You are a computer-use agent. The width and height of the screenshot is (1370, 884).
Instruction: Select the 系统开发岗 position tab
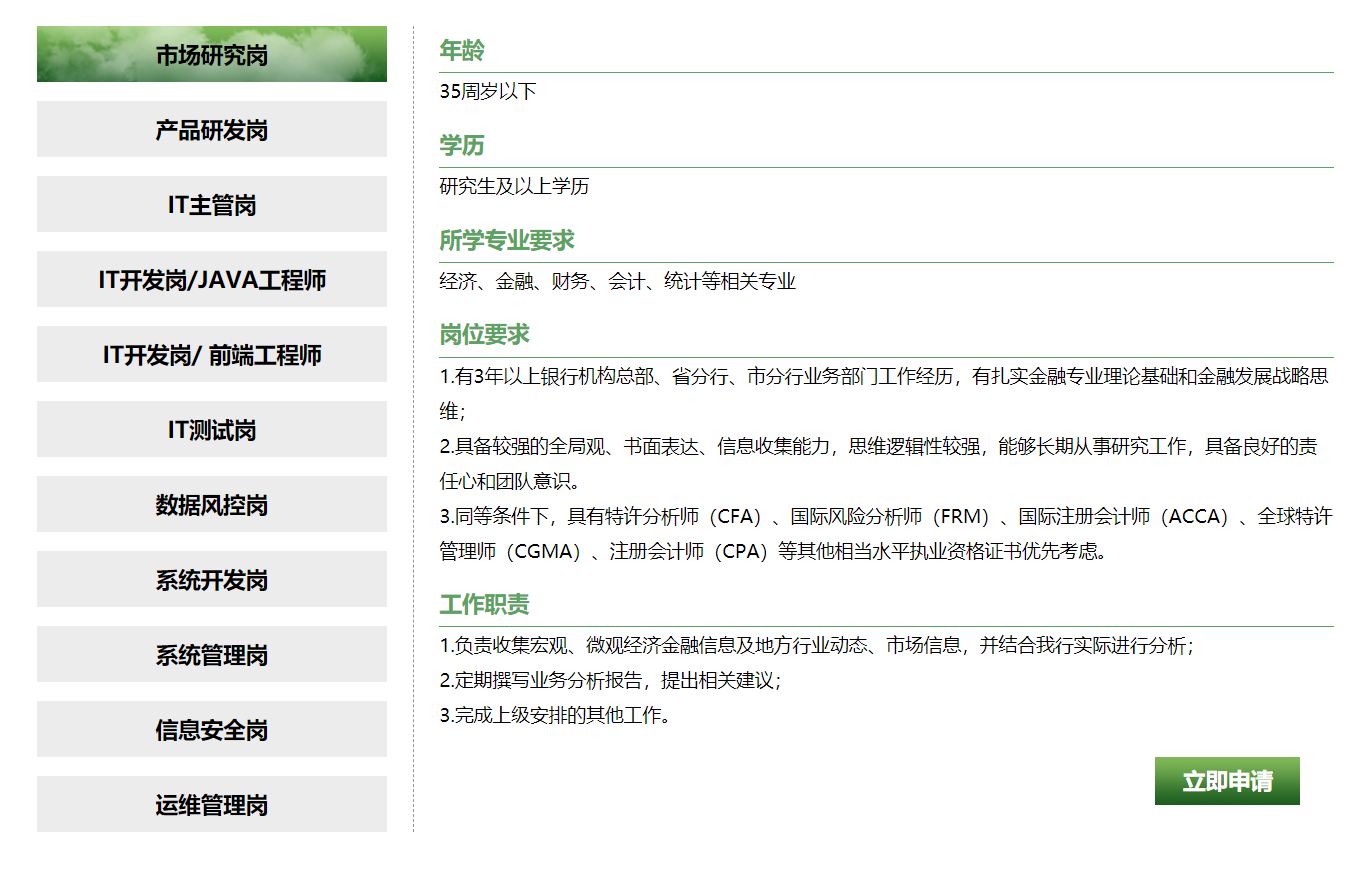(211, 580)
